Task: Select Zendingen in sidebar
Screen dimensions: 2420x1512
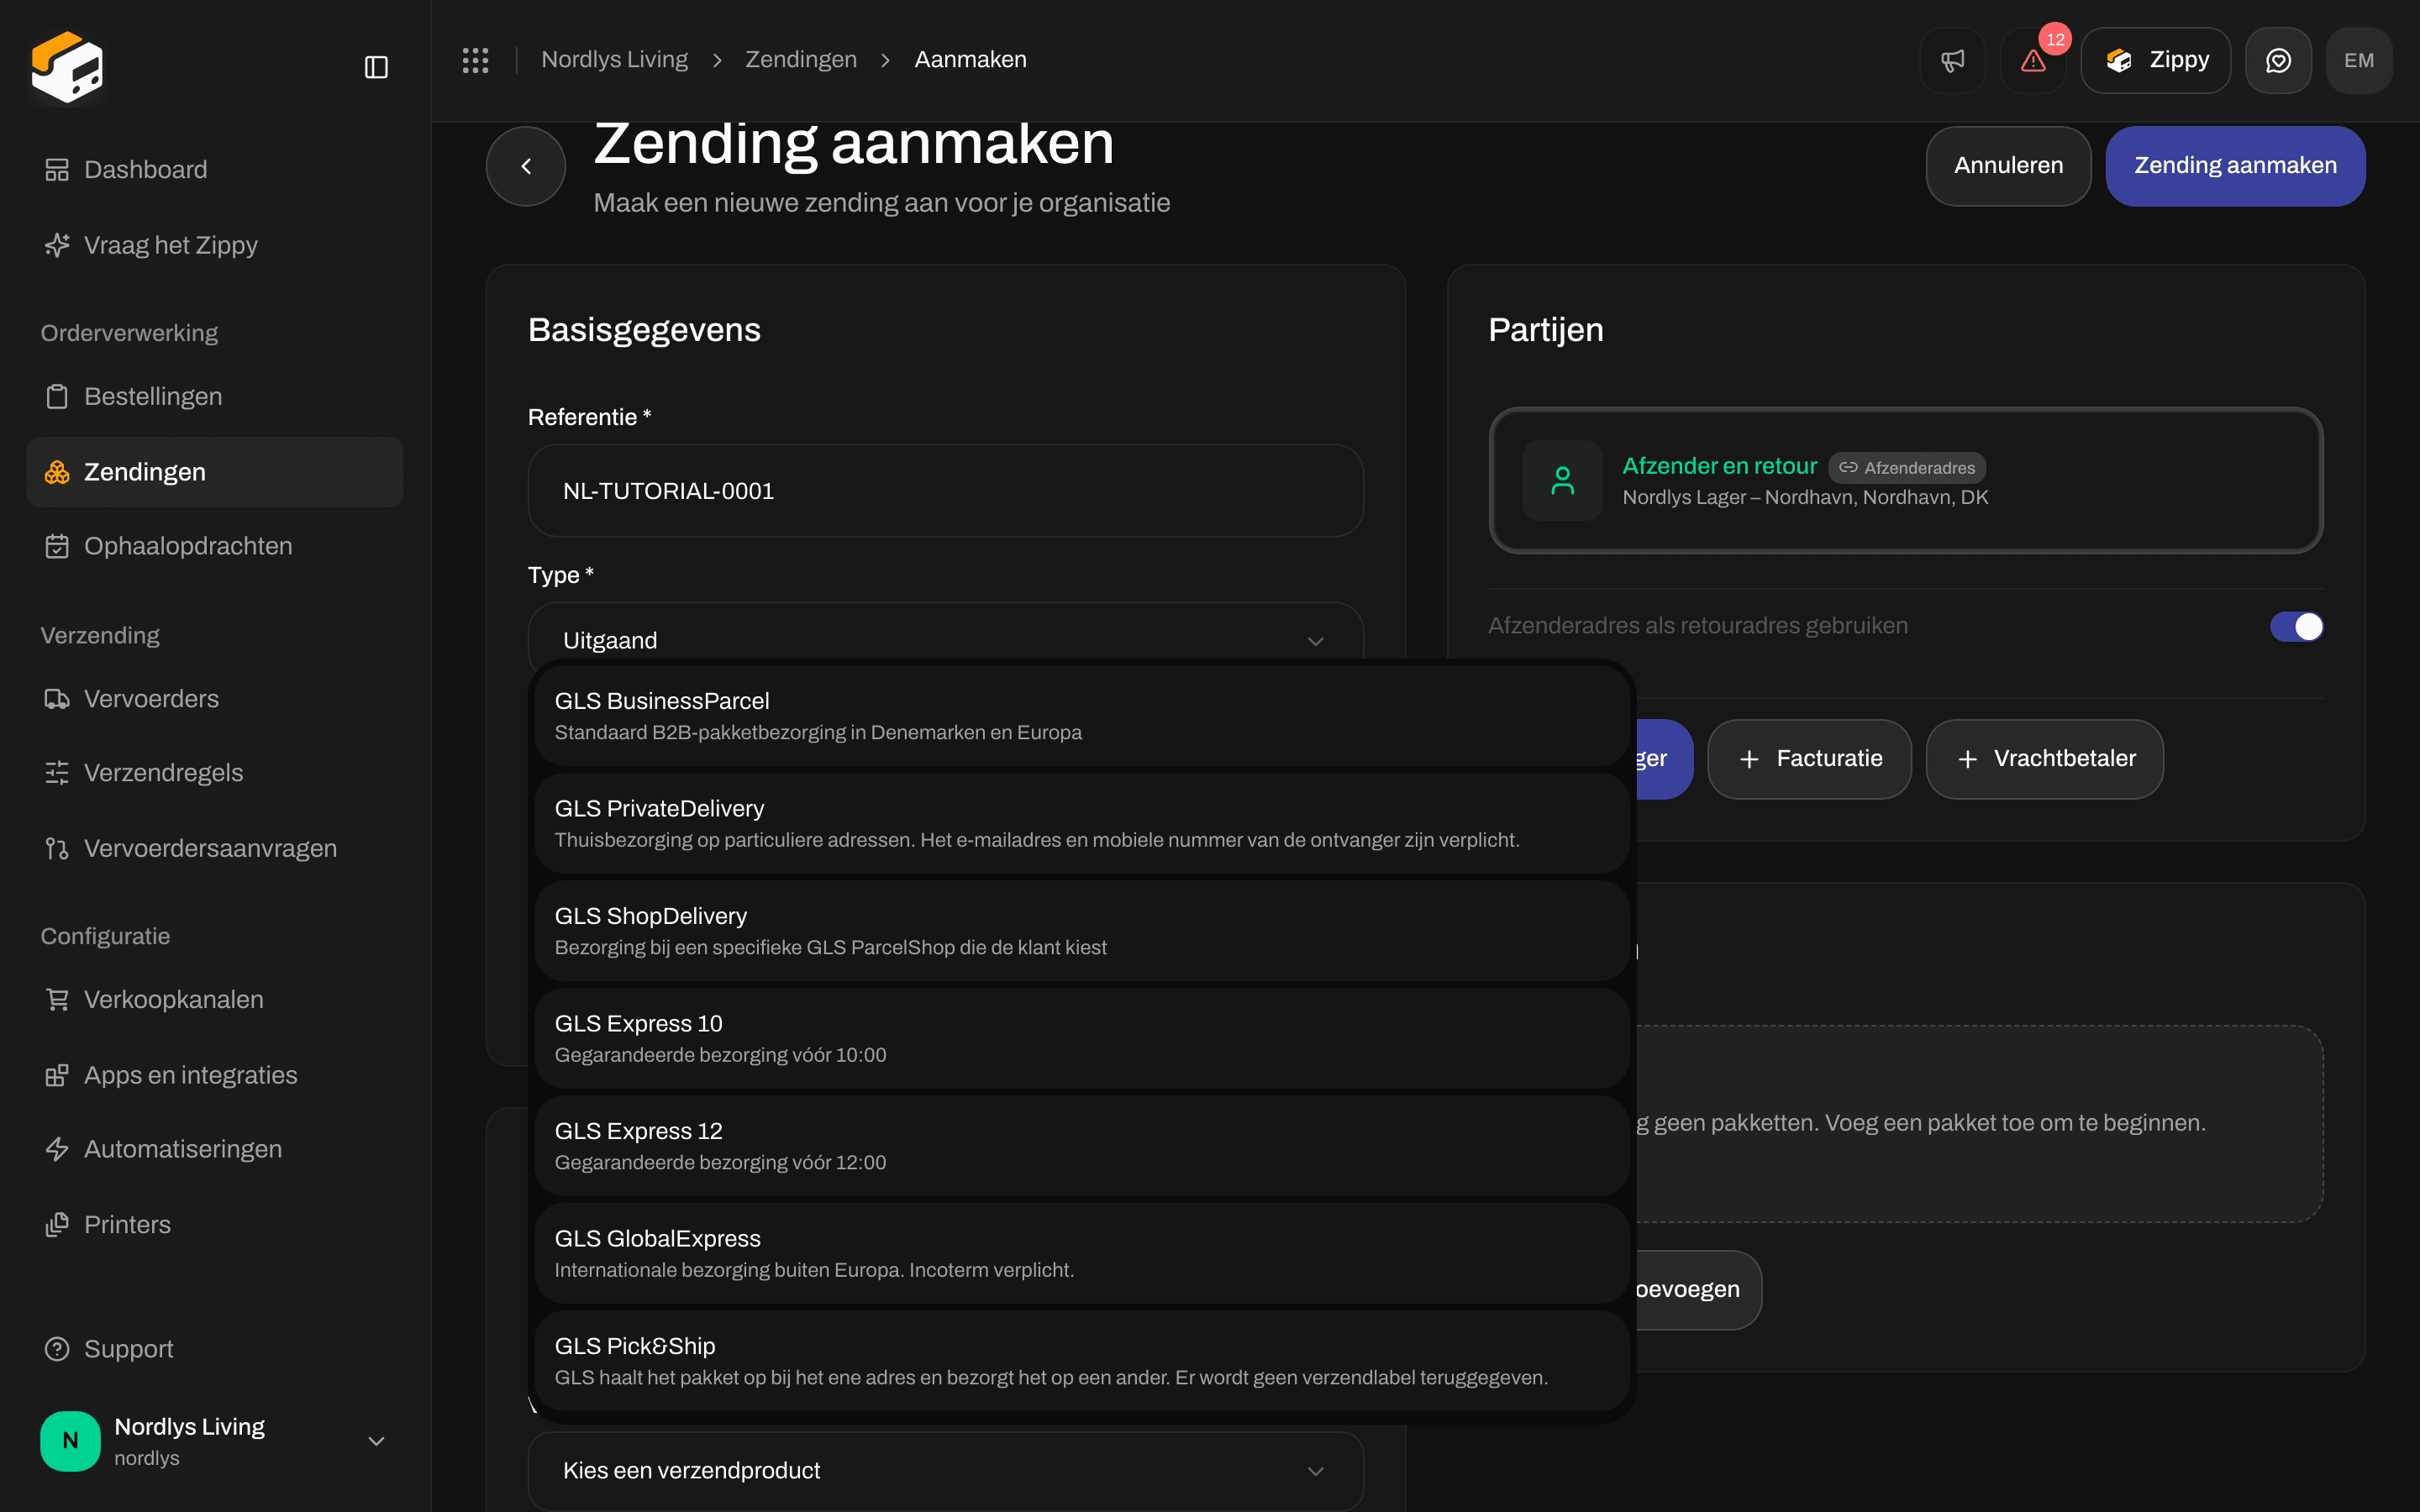Action: [x=215, y=472]
